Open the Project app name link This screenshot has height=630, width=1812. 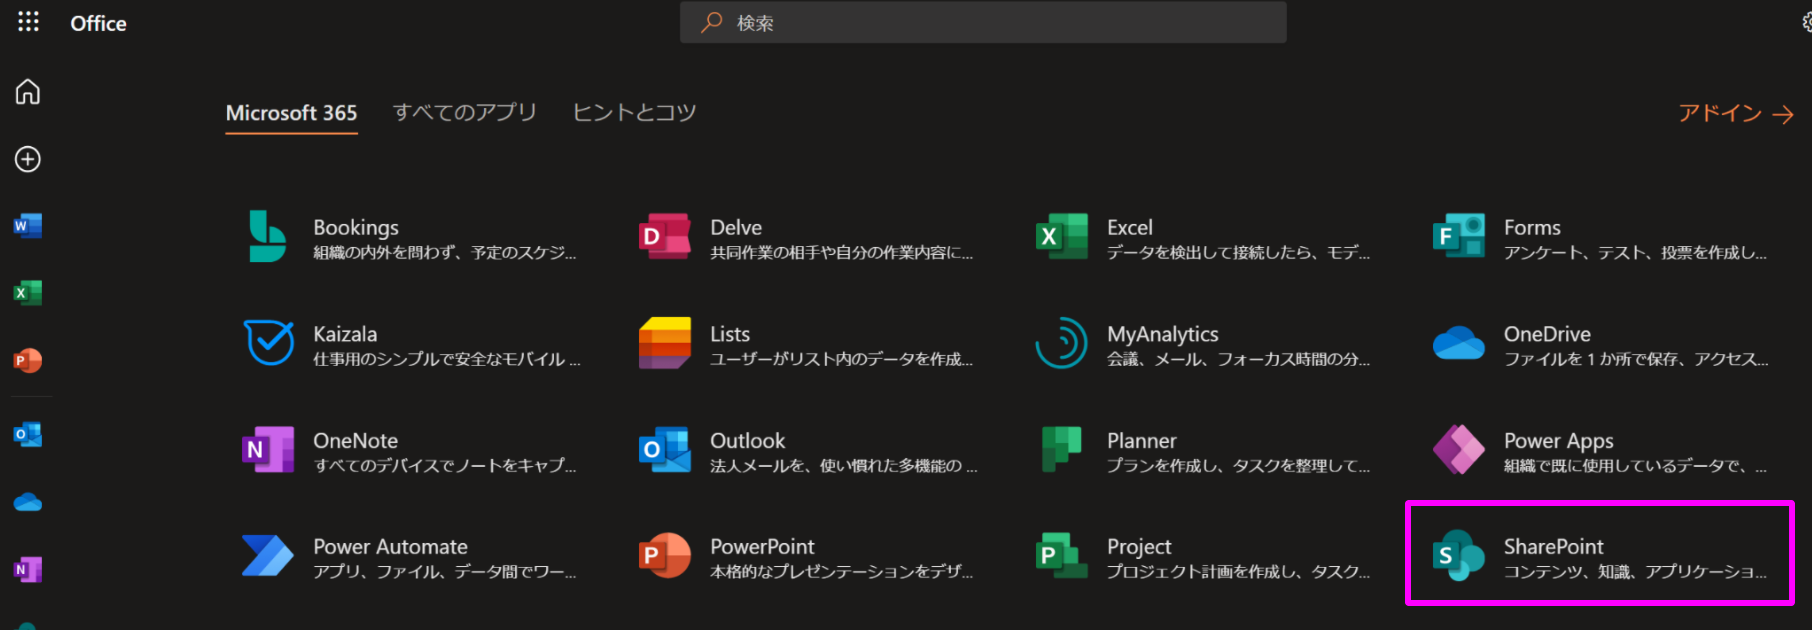click(1139, 547)
